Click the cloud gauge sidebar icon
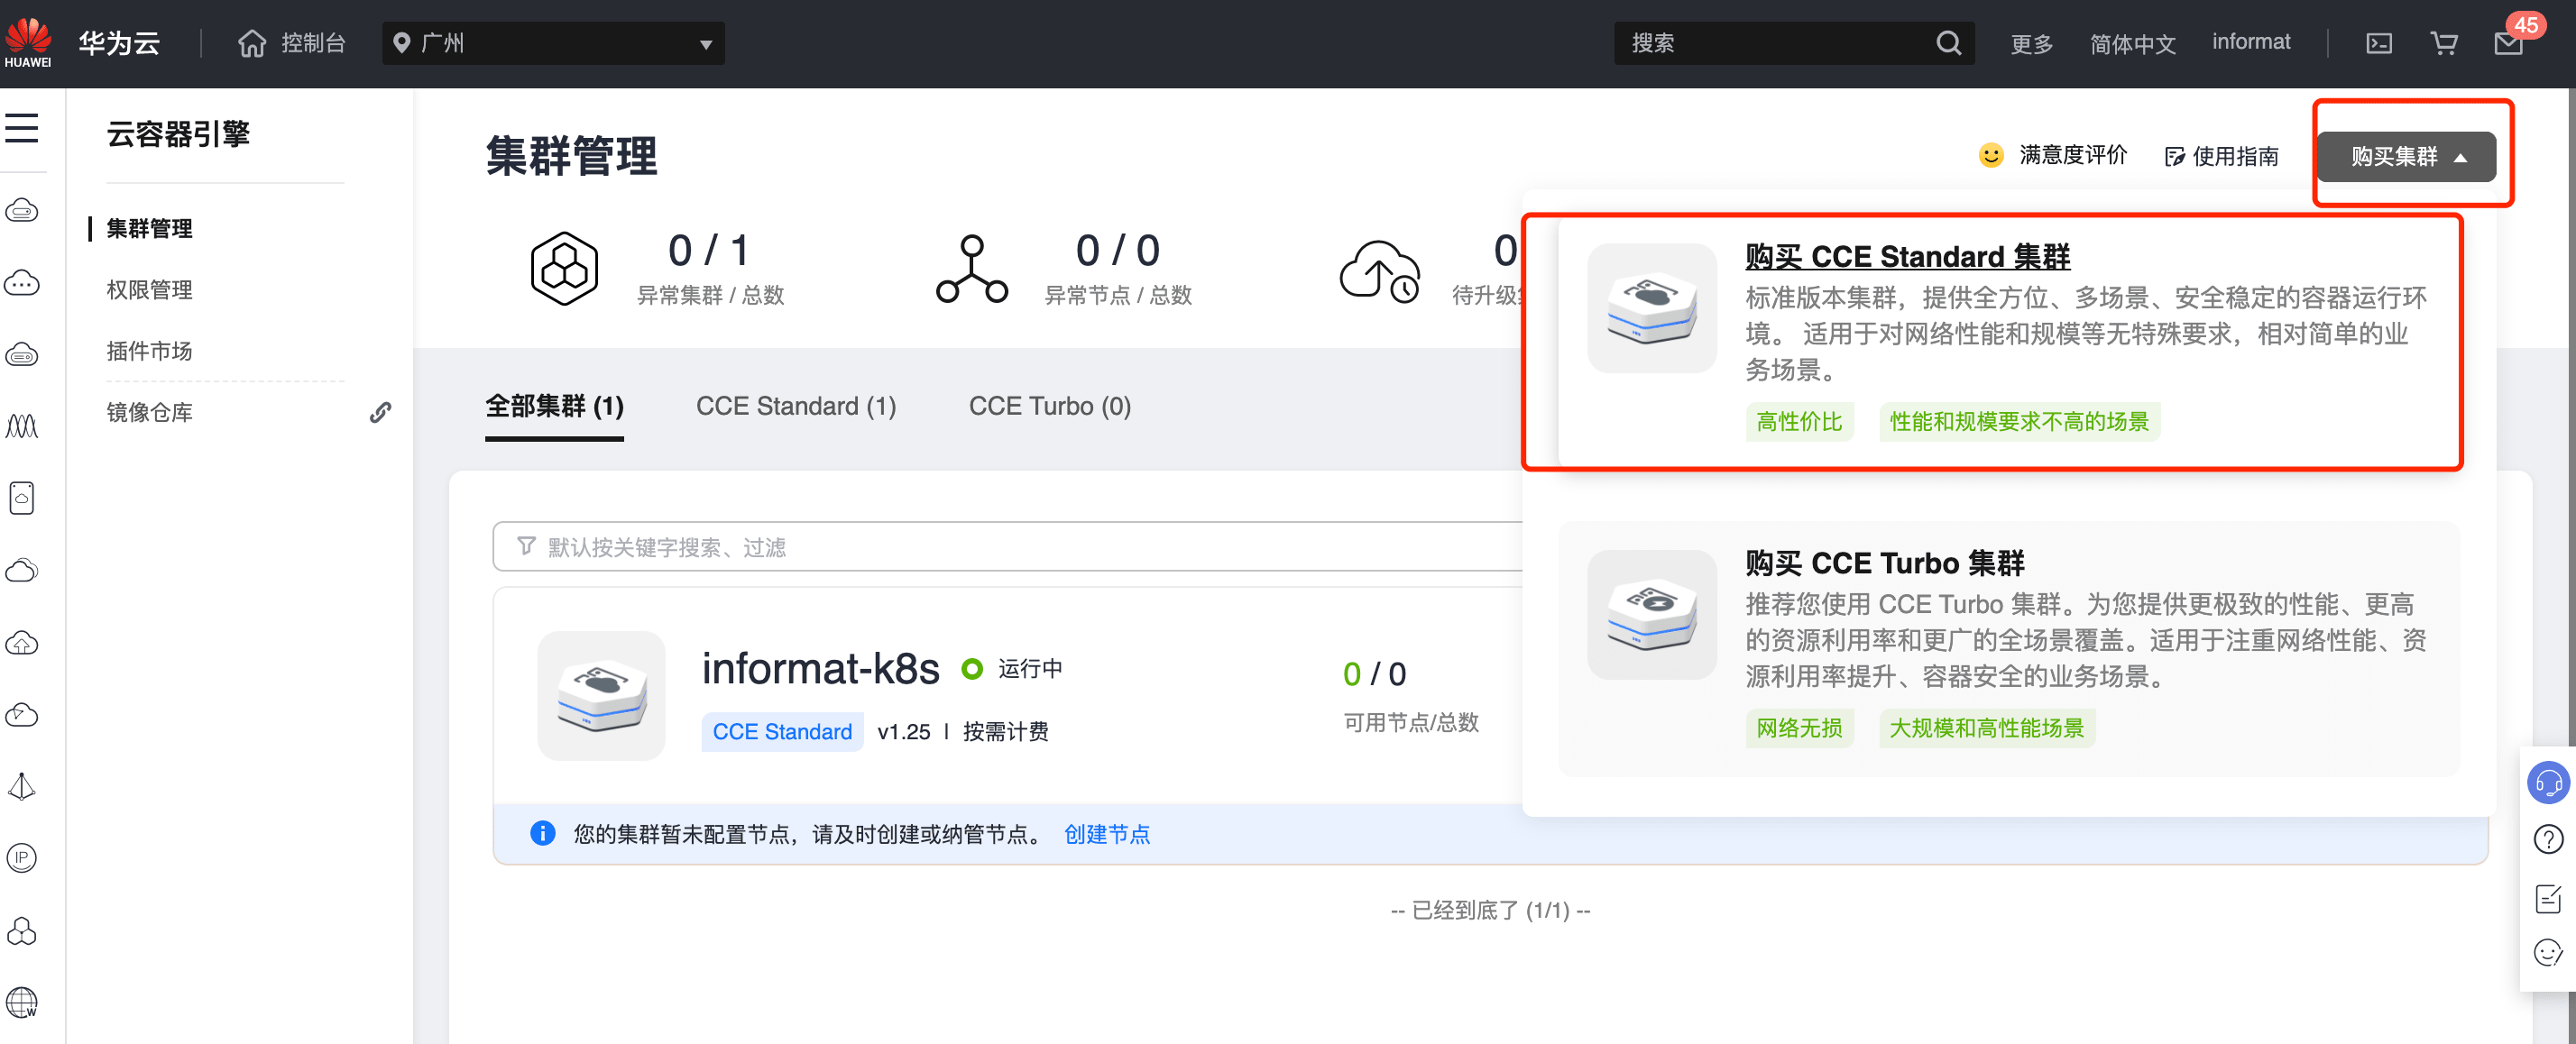Image resolution: width=2576 pixels, height=1044 pixels. (22, 714)
